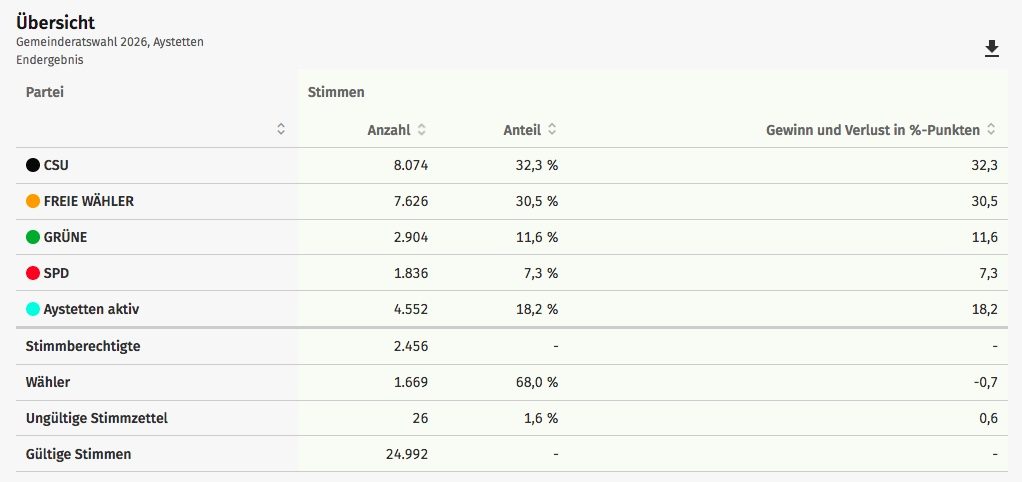Click the Anzahl column header
Image resolution: width=1022 pixels, height=482 pixels.
click(x=389, y=130)
